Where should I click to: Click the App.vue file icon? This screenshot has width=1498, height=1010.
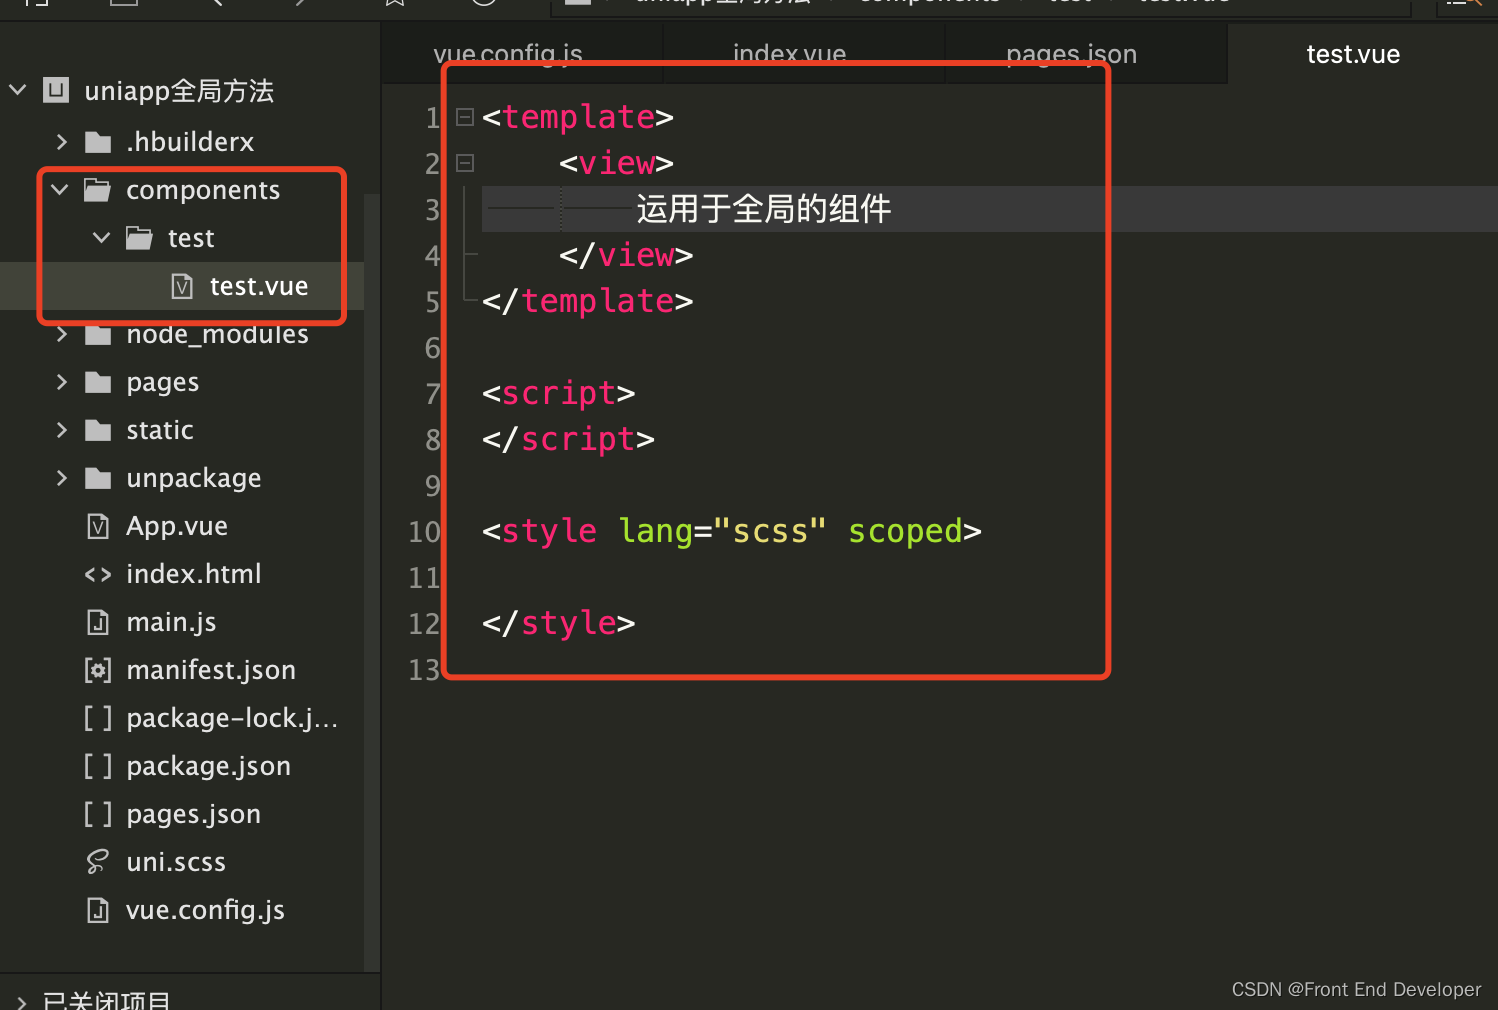98,526
